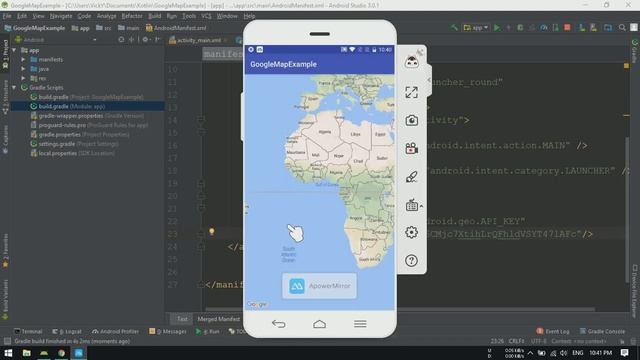Open the Event Log
Screen dimensions: 640x360
point(553,331)
